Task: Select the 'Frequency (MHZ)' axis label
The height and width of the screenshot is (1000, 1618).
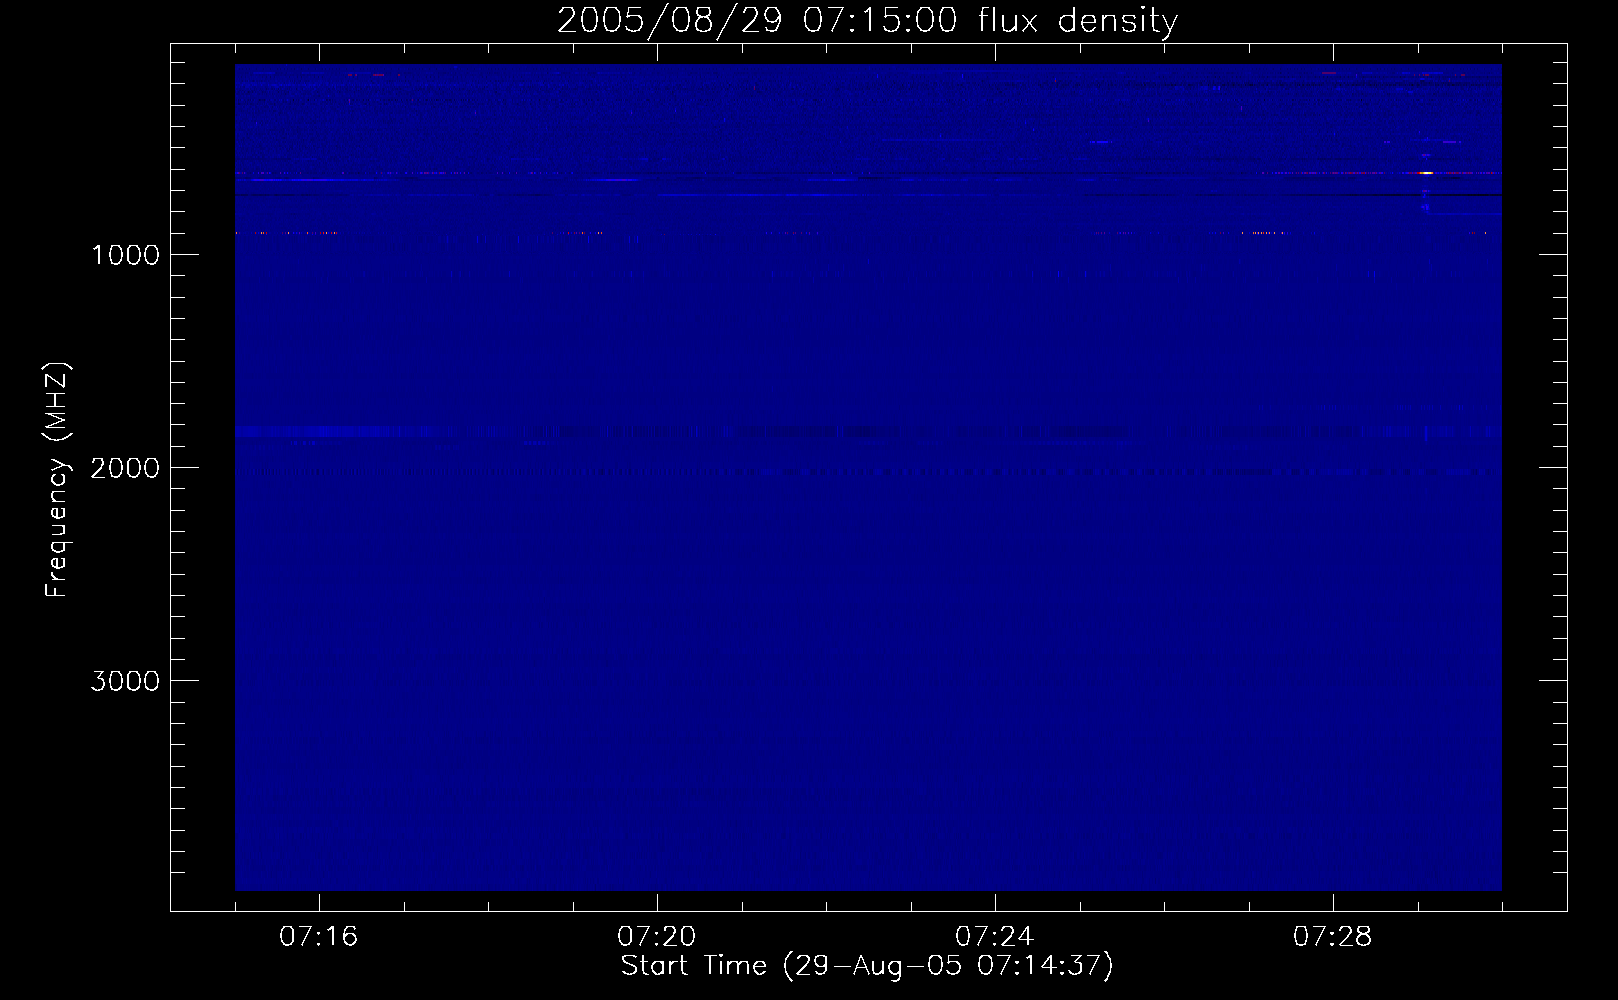Action: 57,480
